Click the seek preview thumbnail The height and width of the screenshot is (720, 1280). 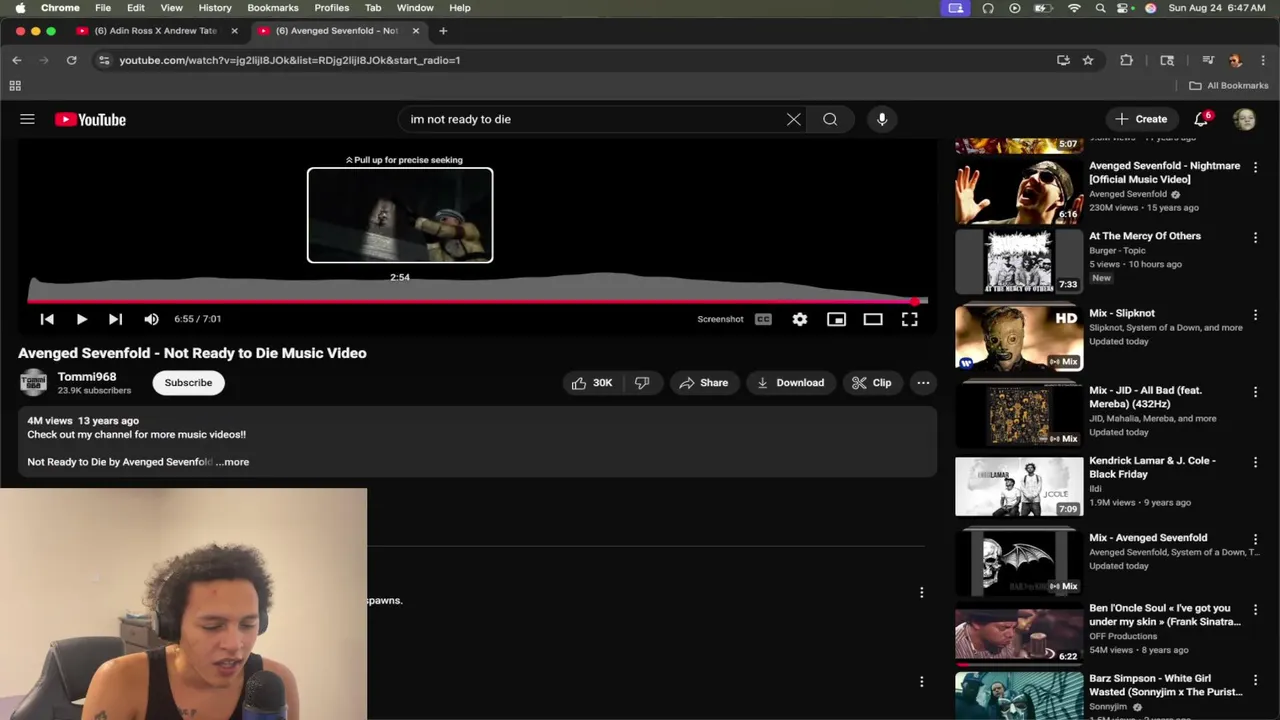pos(400,215)
